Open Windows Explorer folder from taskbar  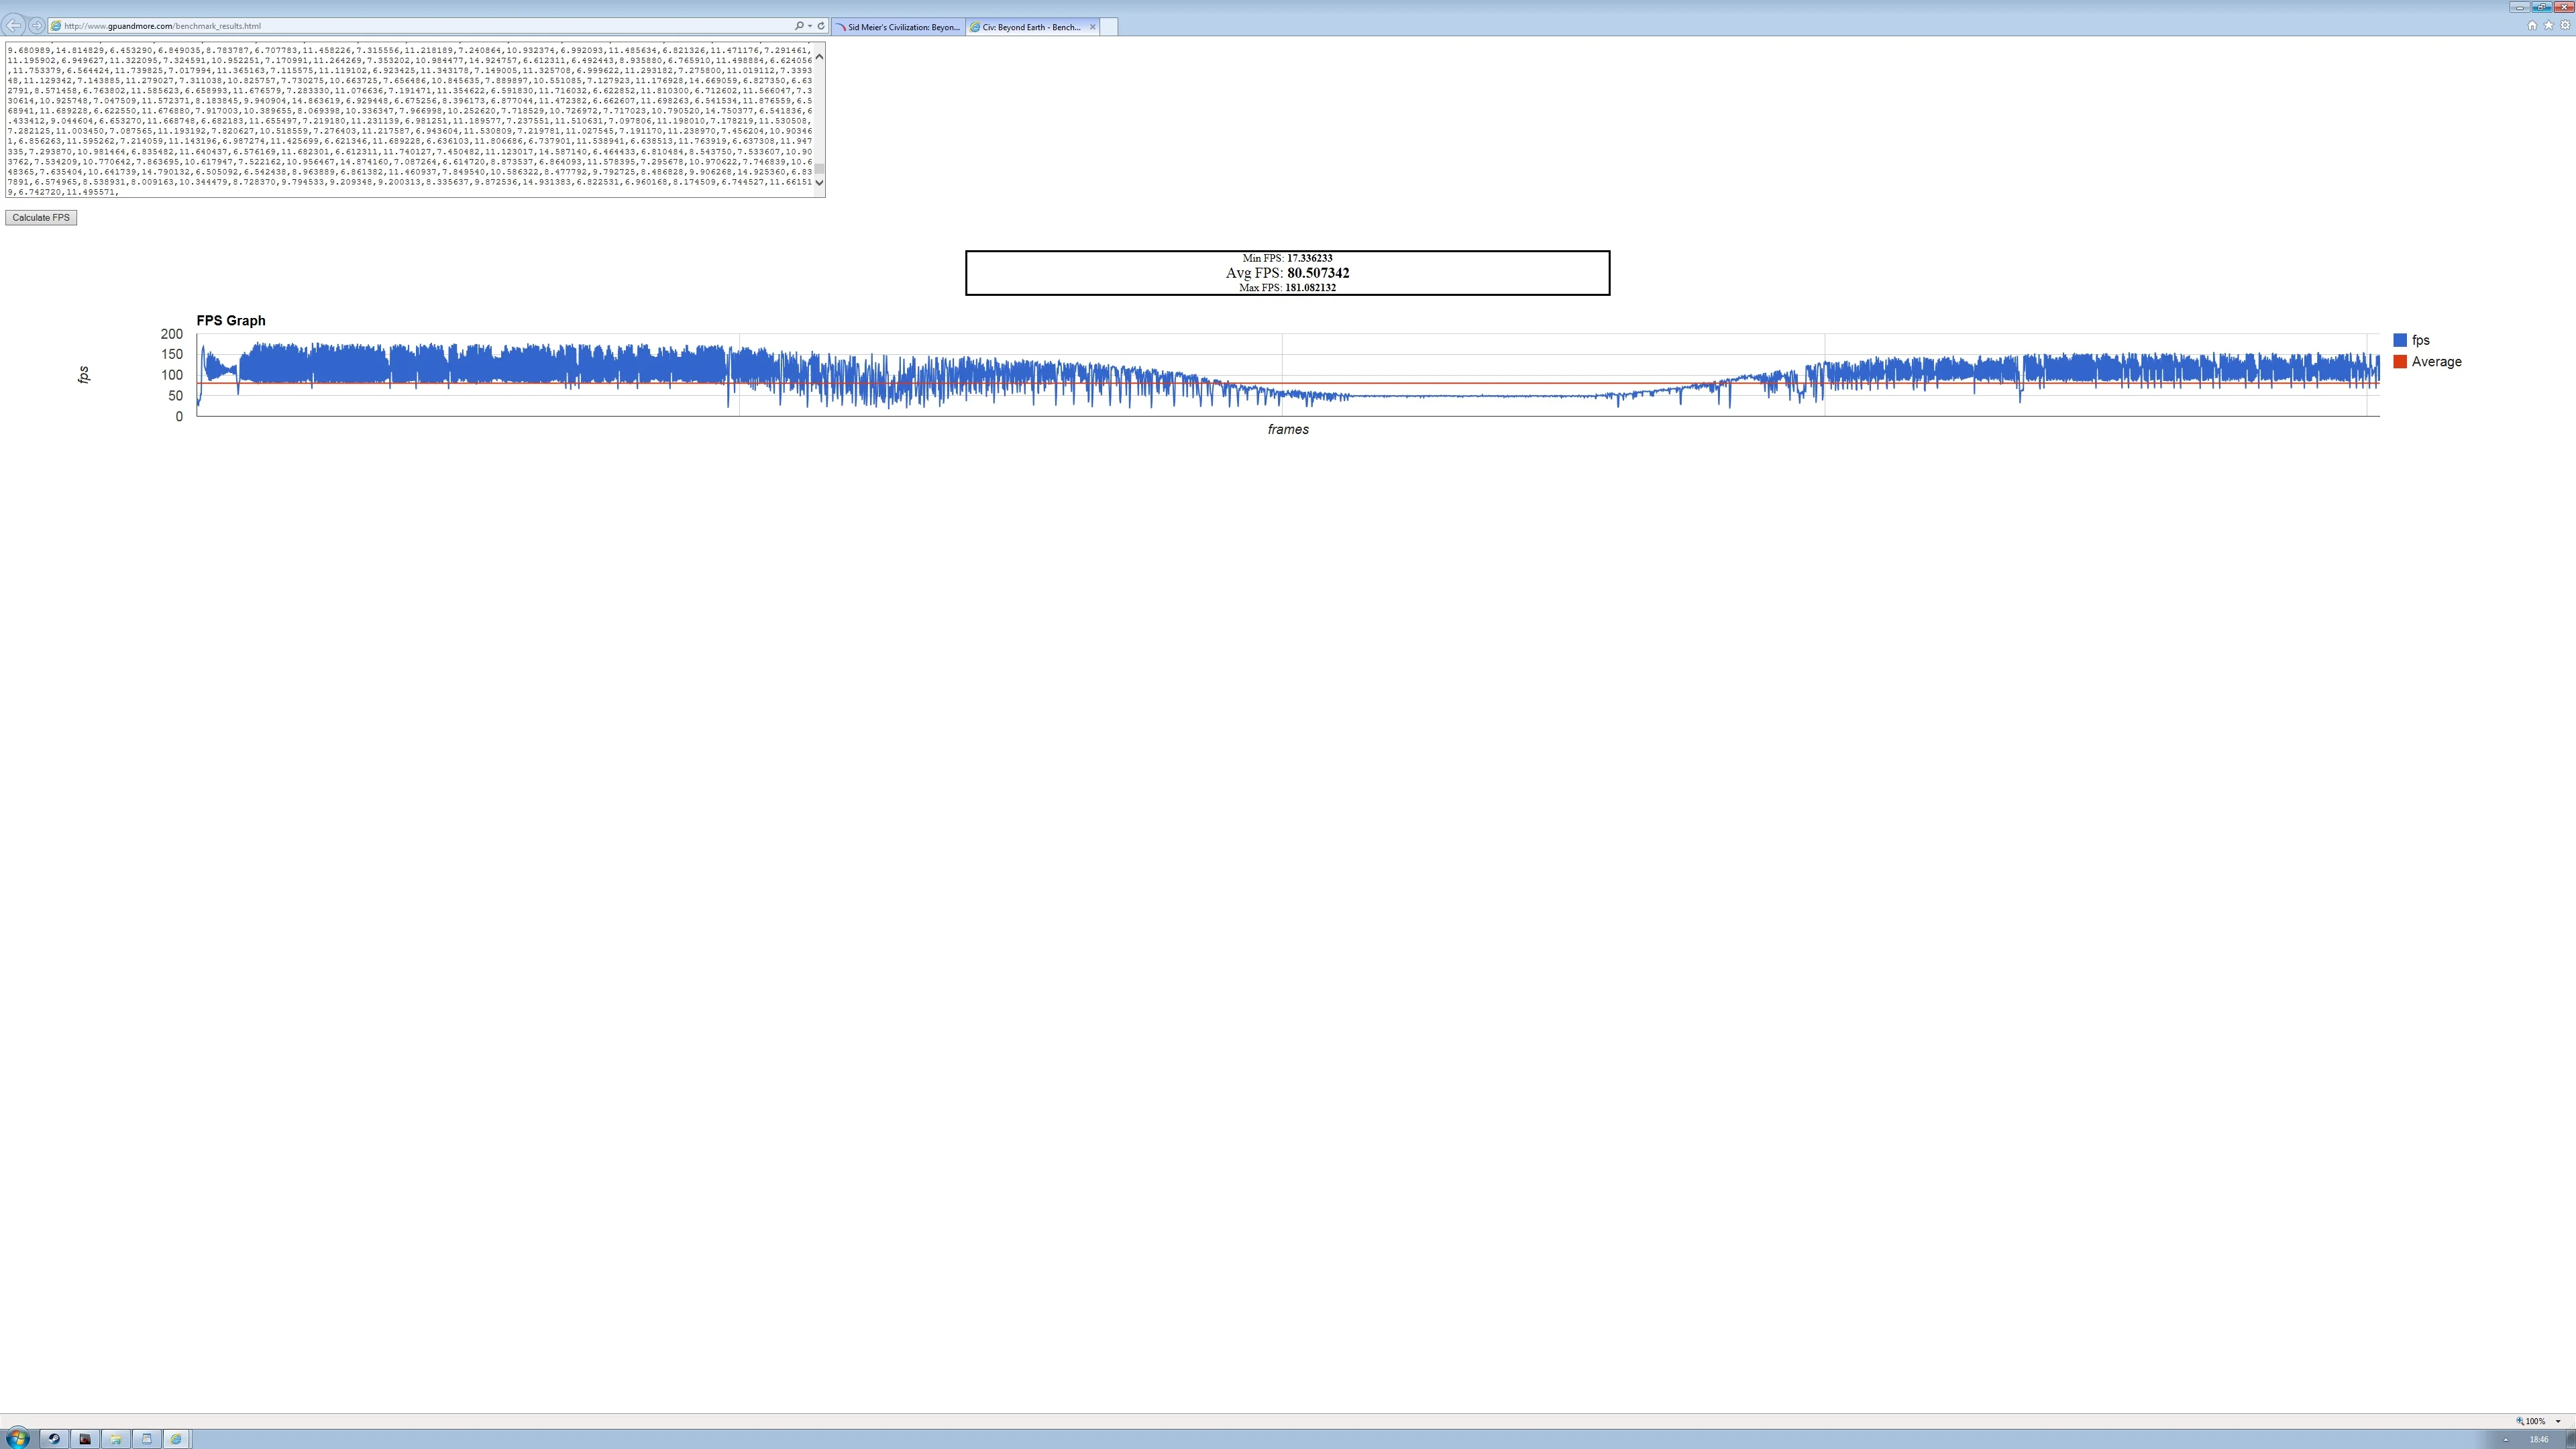click(116, 1439)
